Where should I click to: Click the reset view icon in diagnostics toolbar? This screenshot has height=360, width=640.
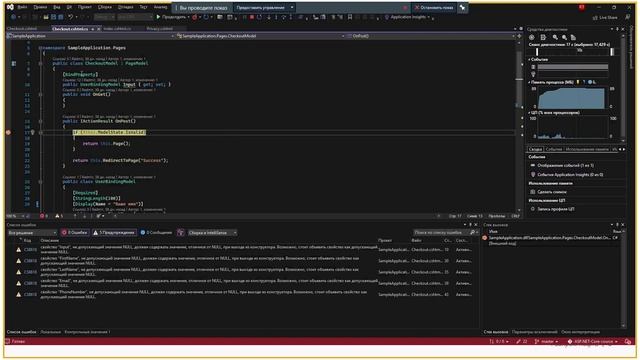pyautogui.click(x=573, y=38)
